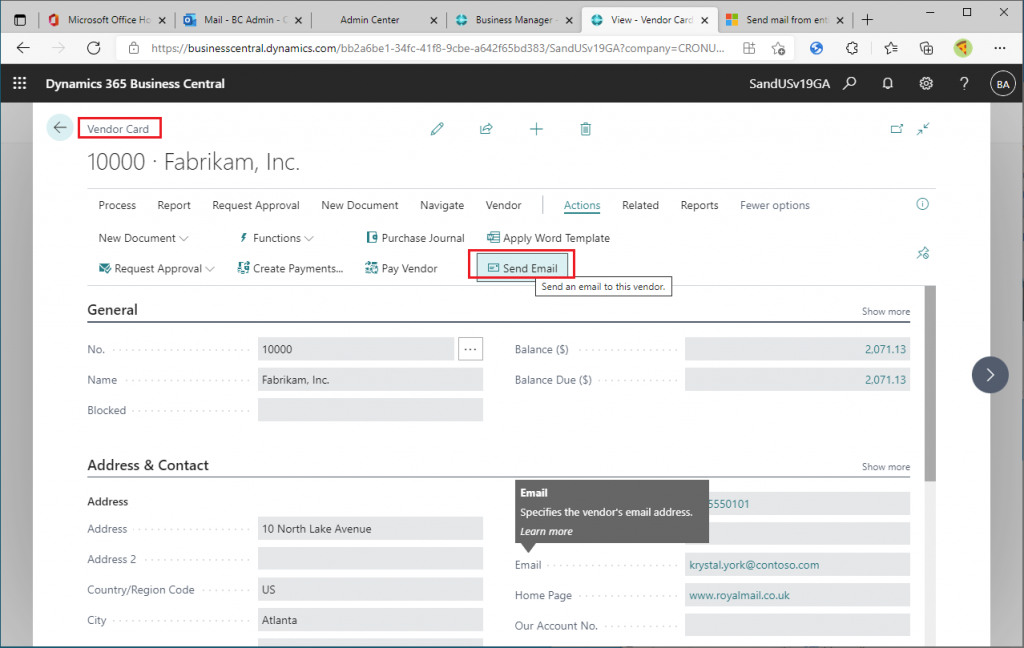
Task: Open the New Document menu tab
Action: tap(359, 205)
